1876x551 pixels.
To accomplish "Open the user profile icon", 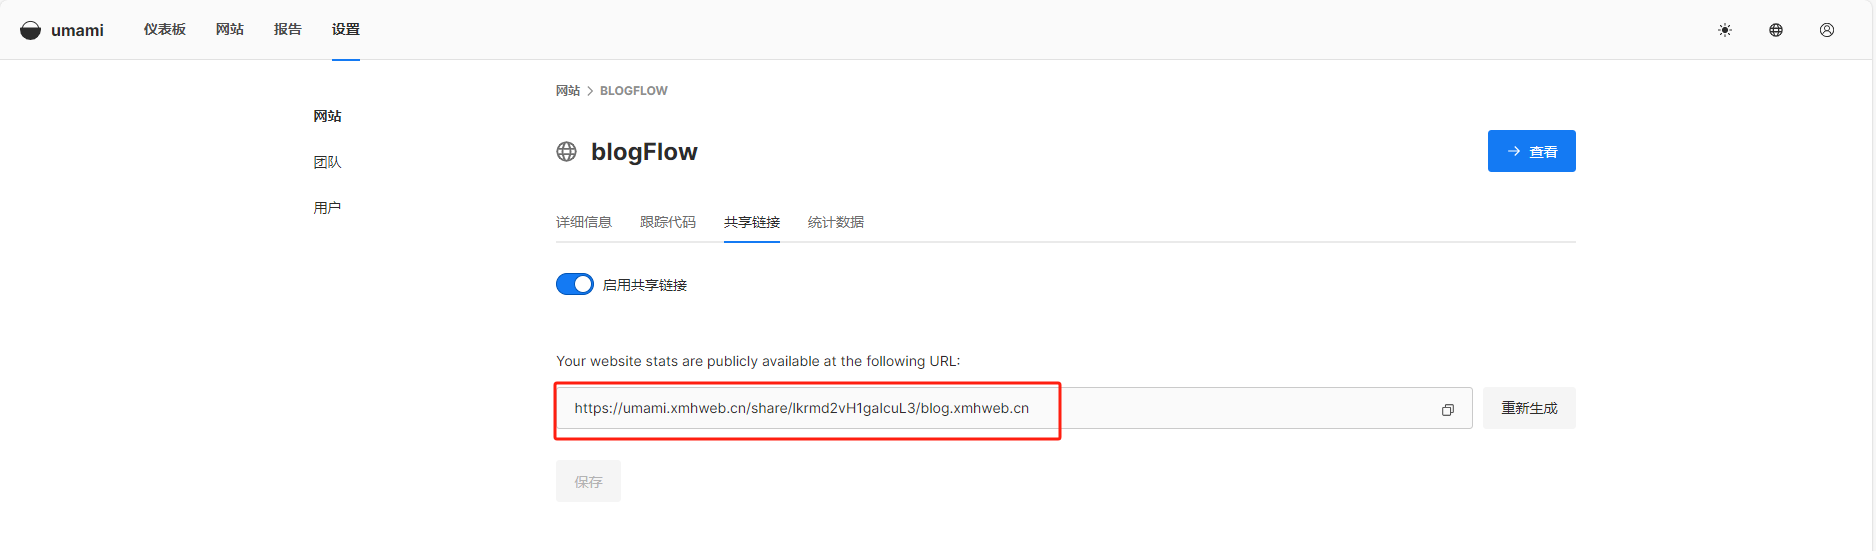I will [x=1827, y=30].
